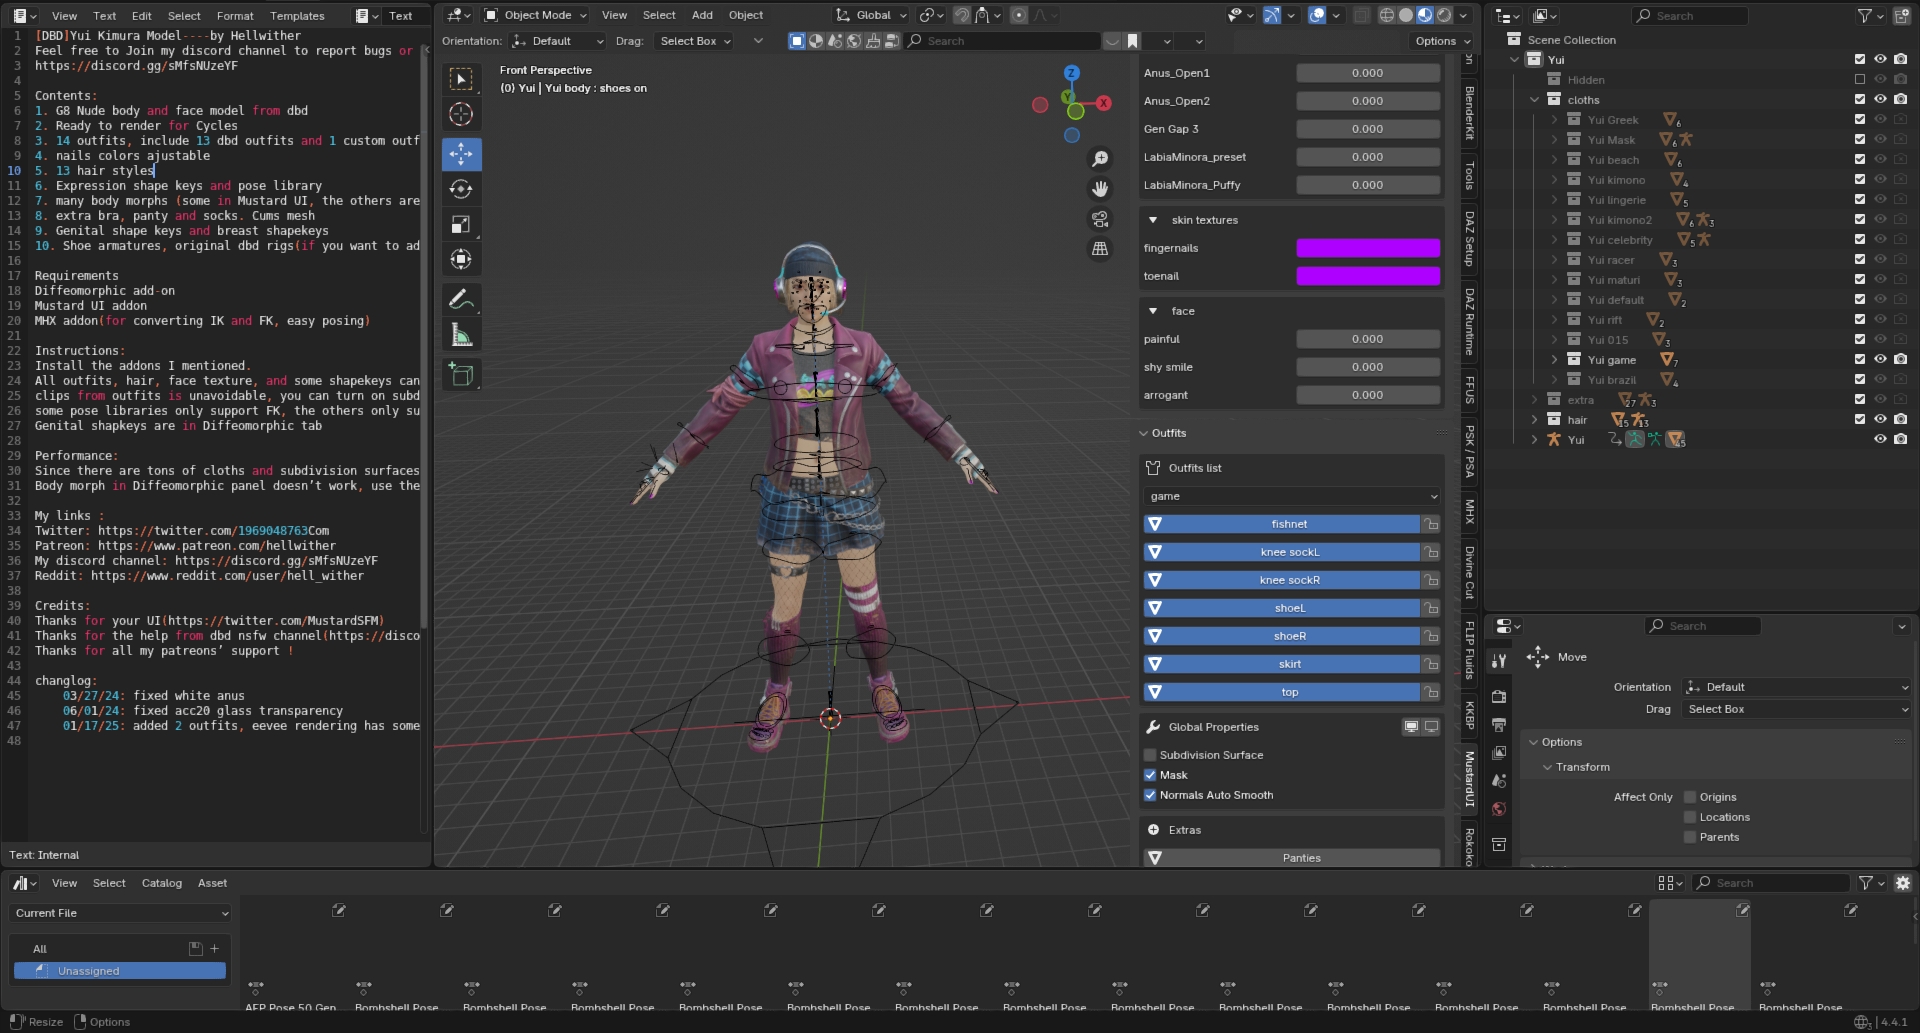Screen dimensions: 1920x1033
Task: Check Affect Only Origins option
Action: [1690, 797]
